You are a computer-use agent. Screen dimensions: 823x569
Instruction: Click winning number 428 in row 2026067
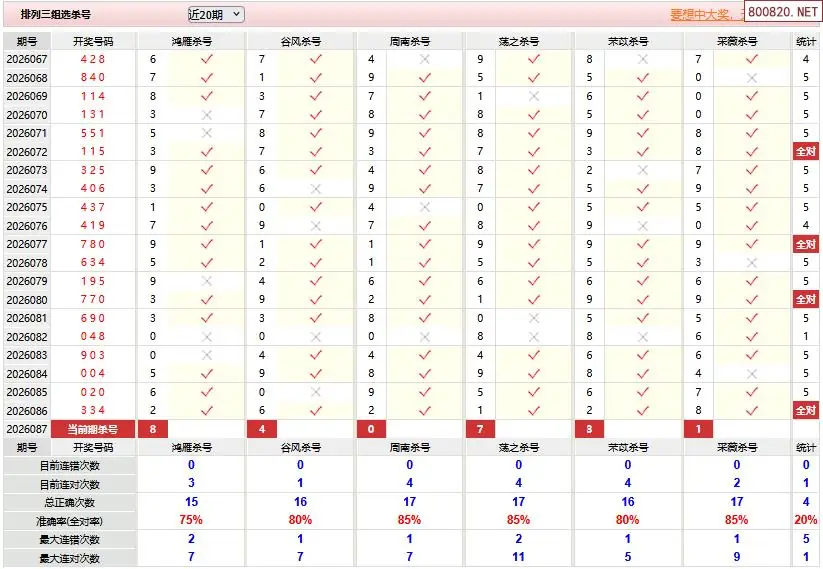coord(93,60)
